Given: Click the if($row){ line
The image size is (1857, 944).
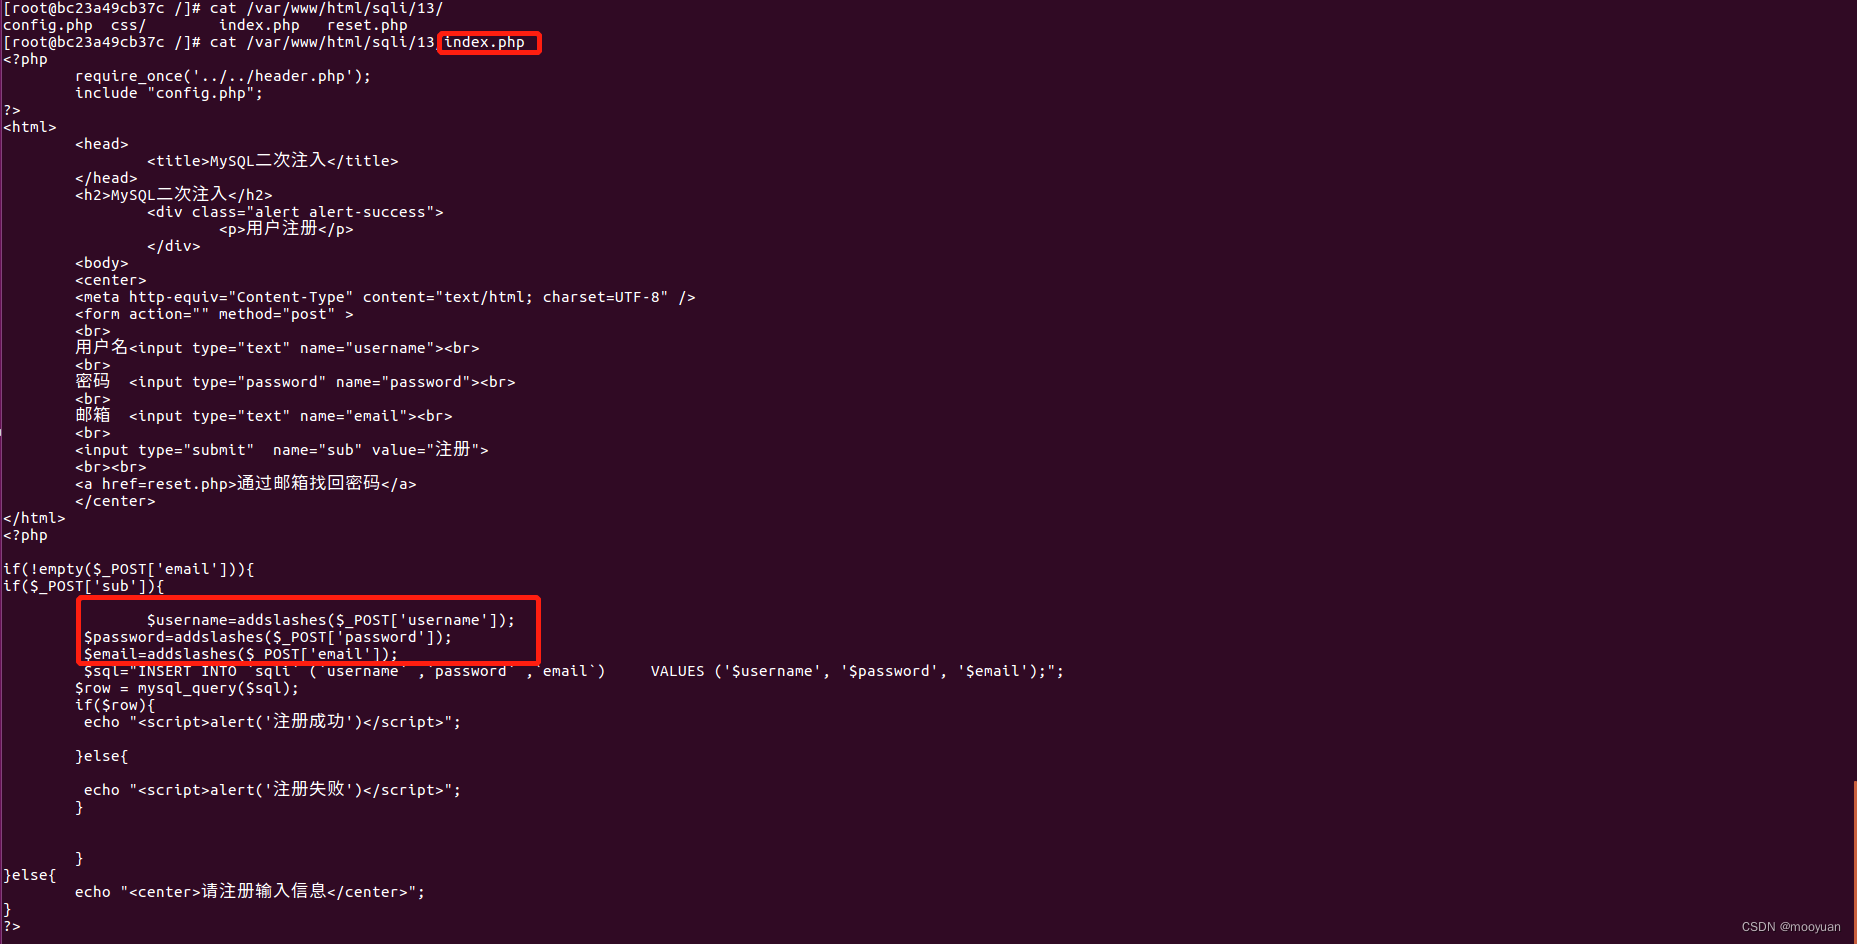Looking at the screenshot, I should point(115,705).
